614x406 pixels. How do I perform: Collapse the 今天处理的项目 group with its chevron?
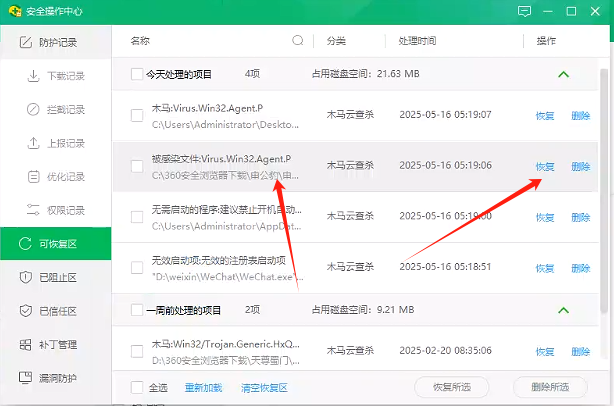pyautogui.click(x=563, y=74)
